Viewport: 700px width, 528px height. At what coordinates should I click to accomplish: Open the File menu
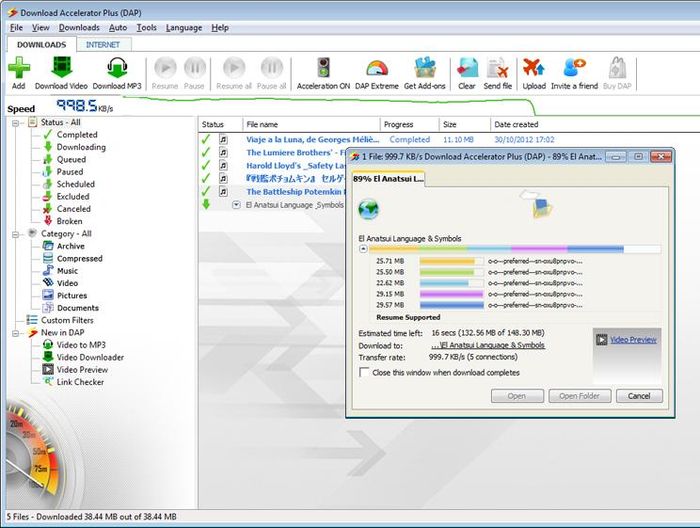(x=16, y=27)
